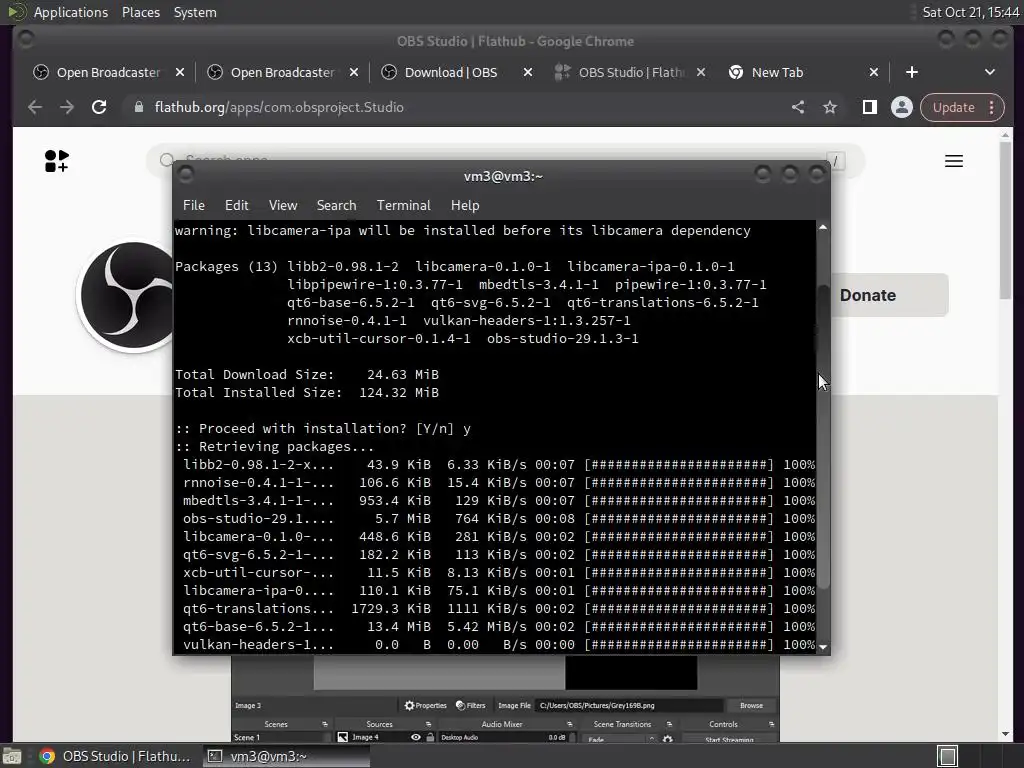Switch to the second Open Broadcaster tab
This screenshot has height=768, width=1024.
tap(282, 72)
